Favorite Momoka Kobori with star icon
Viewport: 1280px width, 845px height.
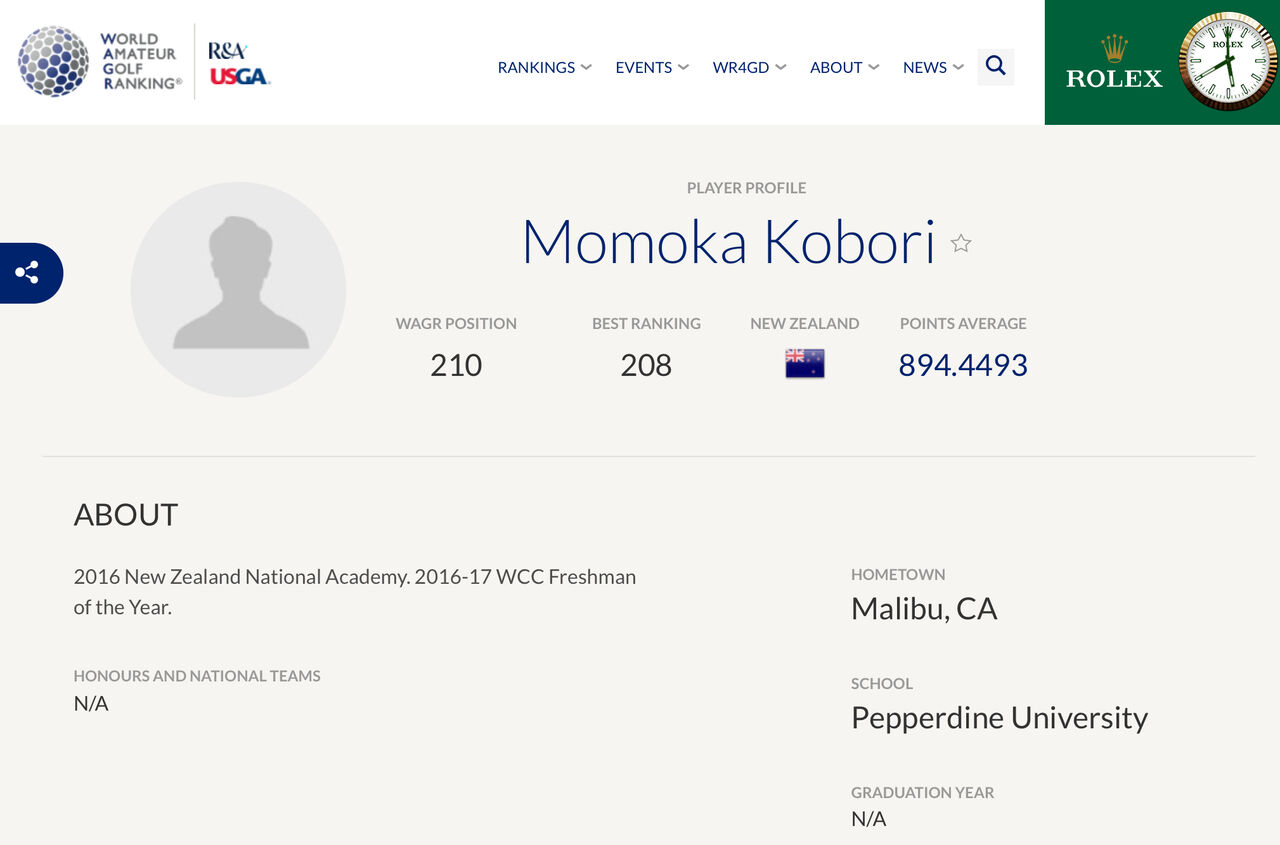click(961, 243)
